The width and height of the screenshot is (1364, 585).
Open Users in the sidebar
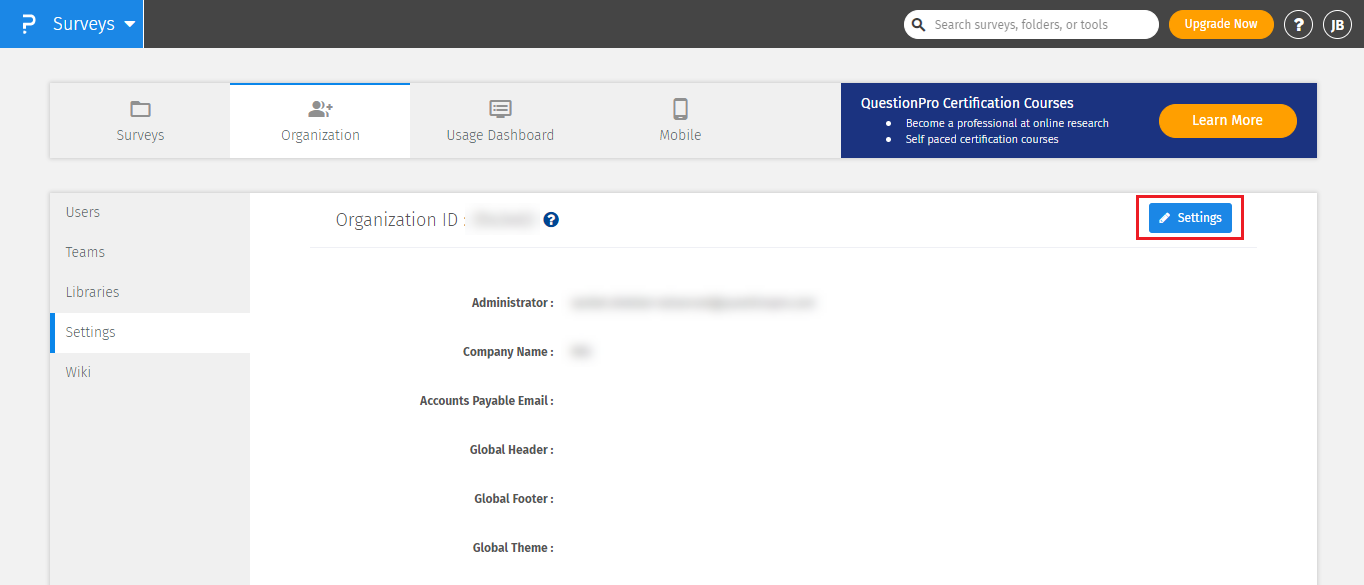pos(150,212)
